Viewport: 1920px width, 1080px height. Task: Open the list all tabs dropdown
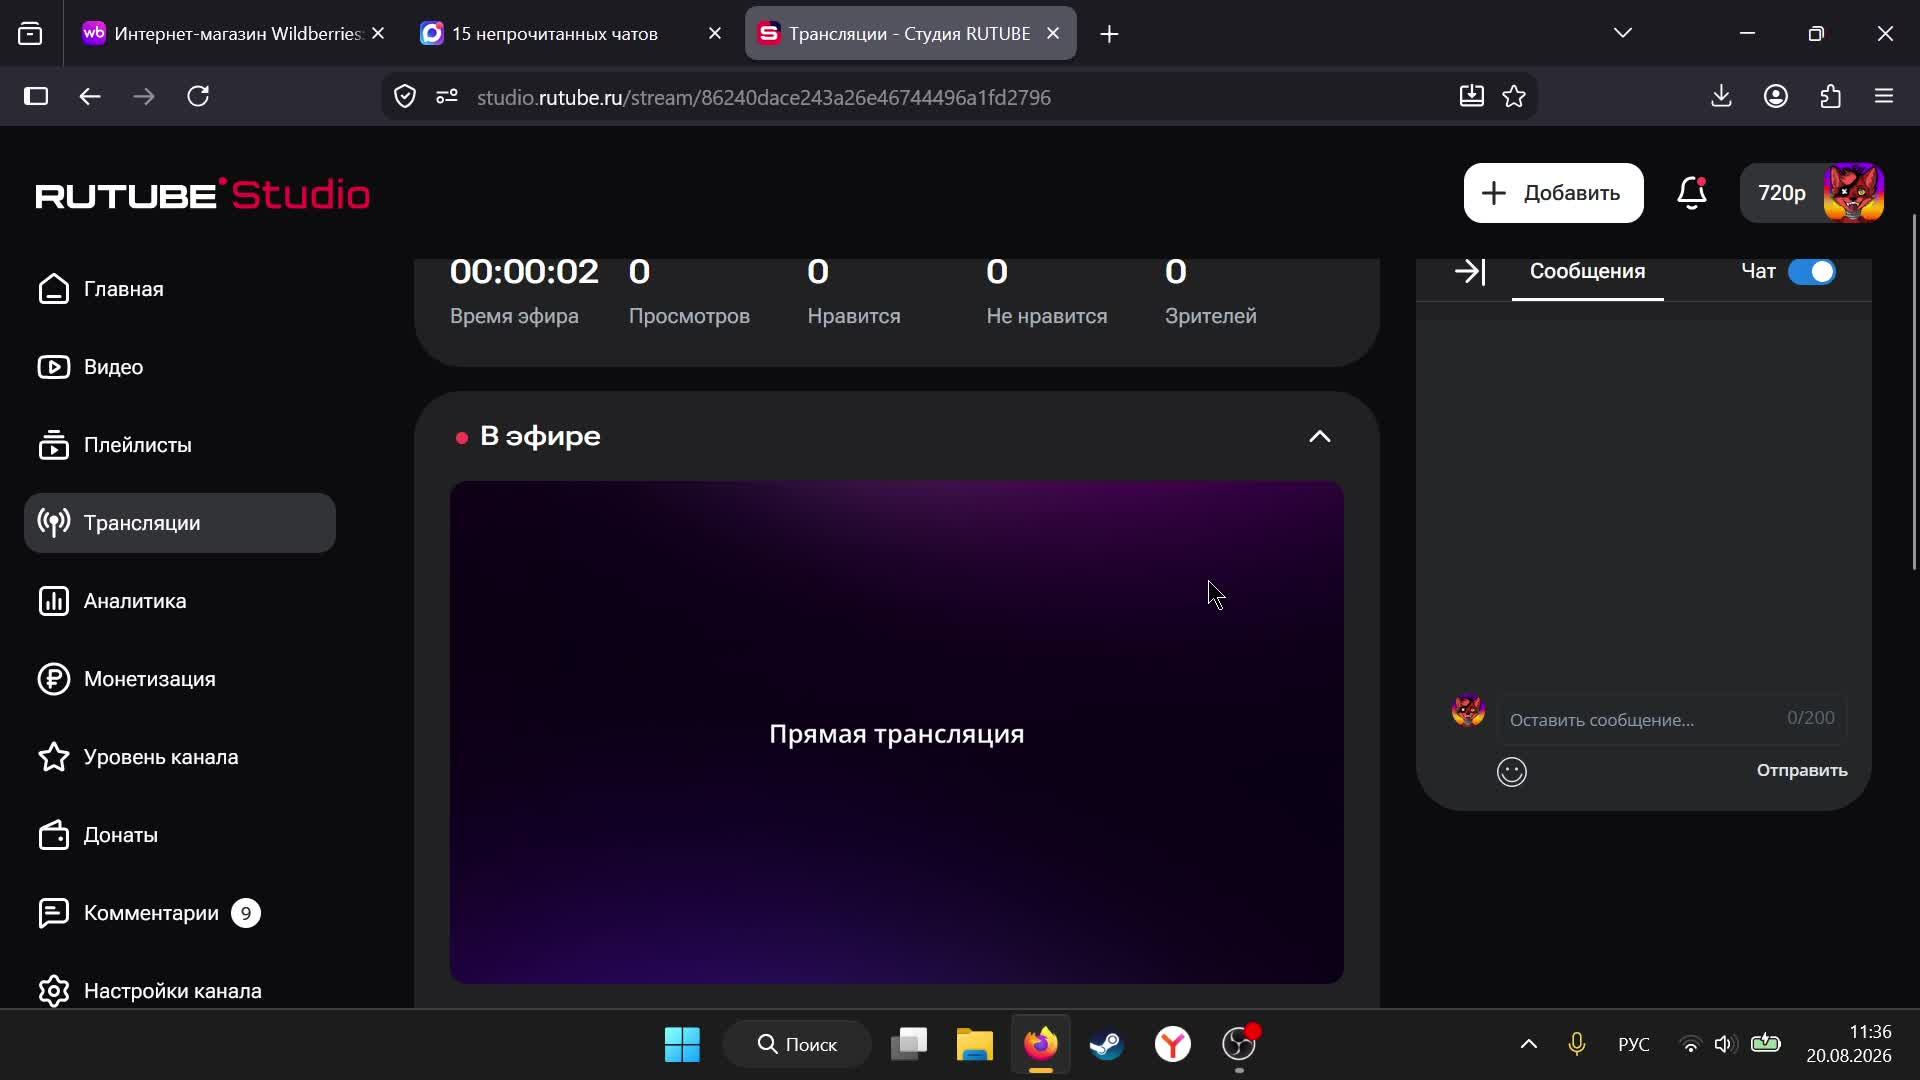1622,34
